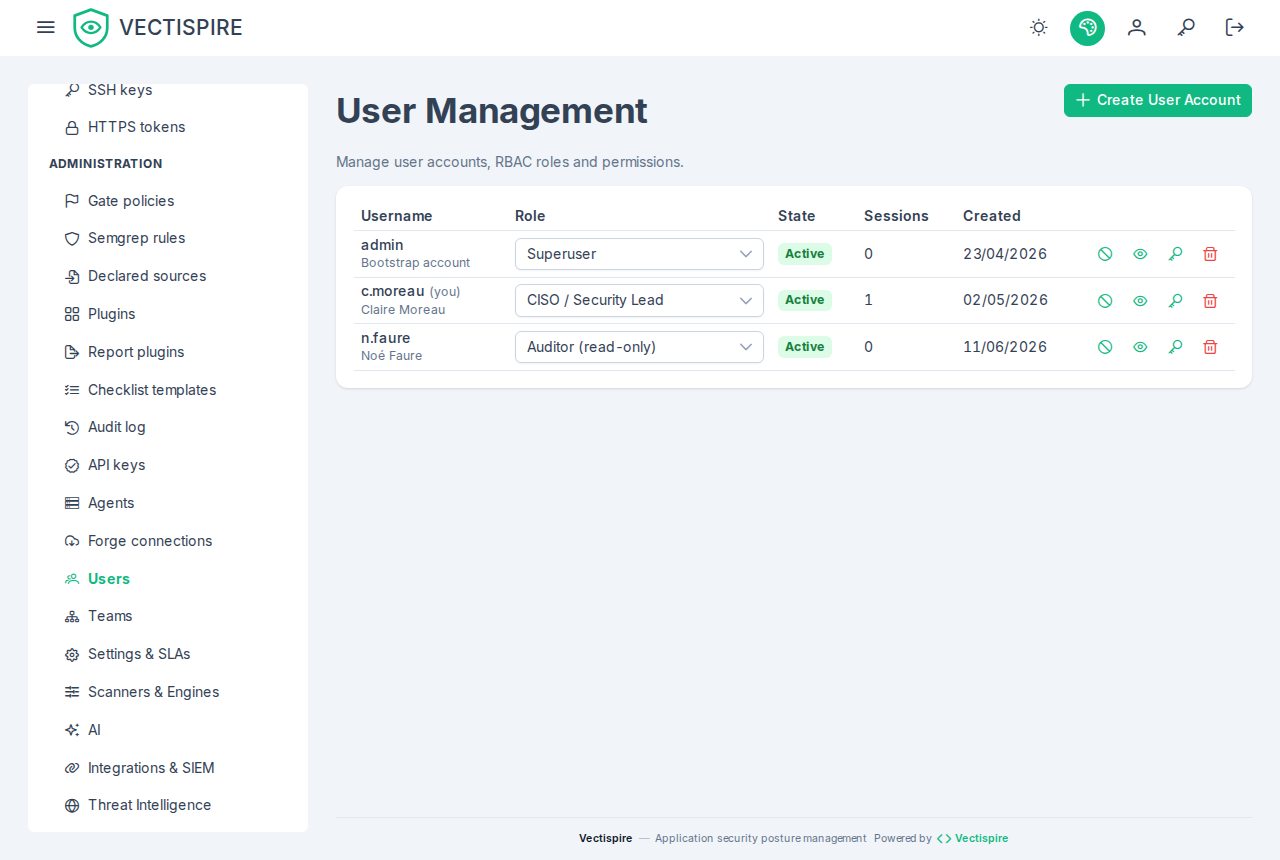
Task: Disable the n.faure account
Action: 1105,347
